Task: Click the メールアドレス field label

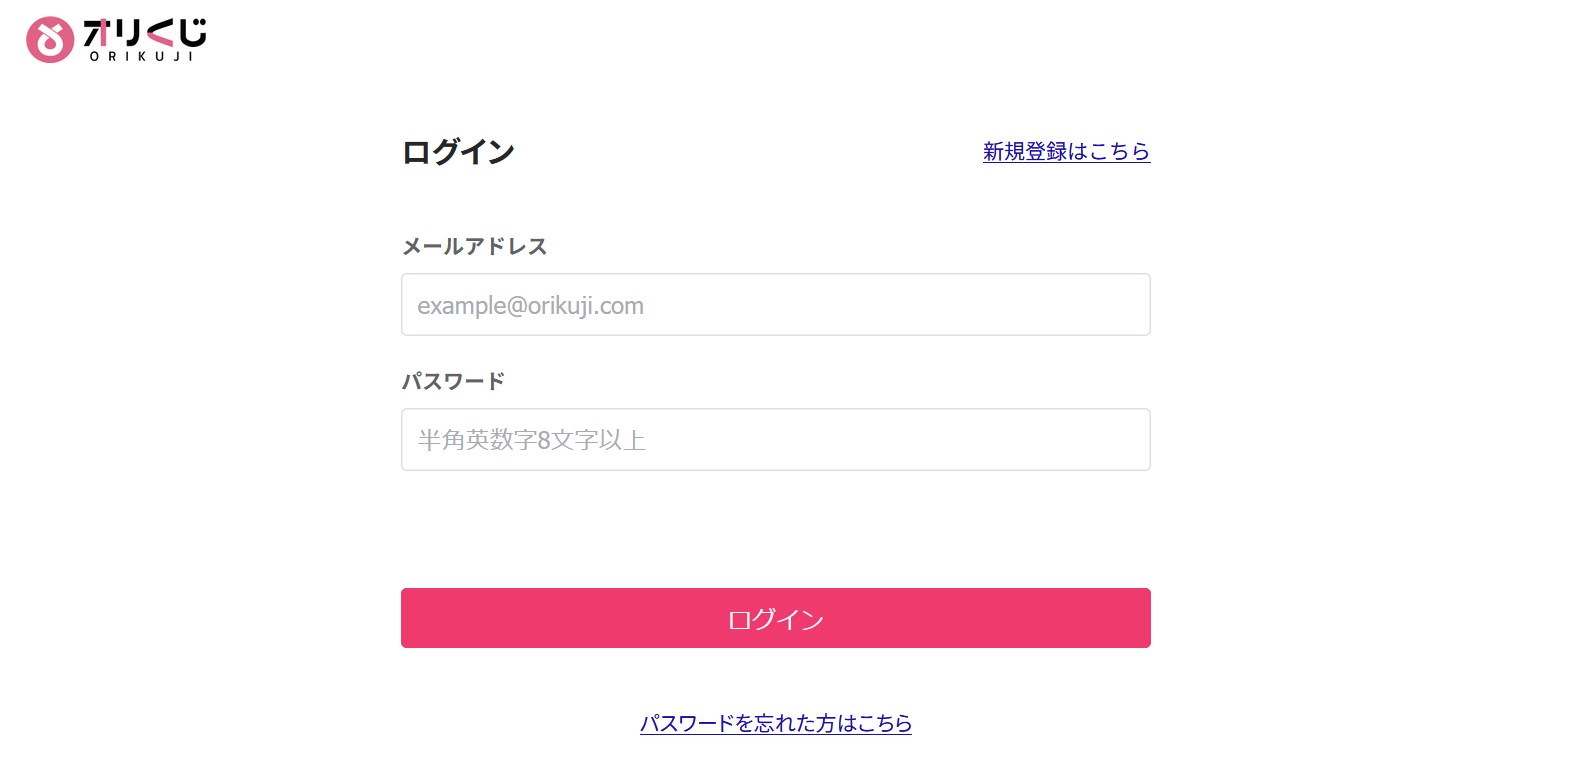Action: tap(474, 246)
